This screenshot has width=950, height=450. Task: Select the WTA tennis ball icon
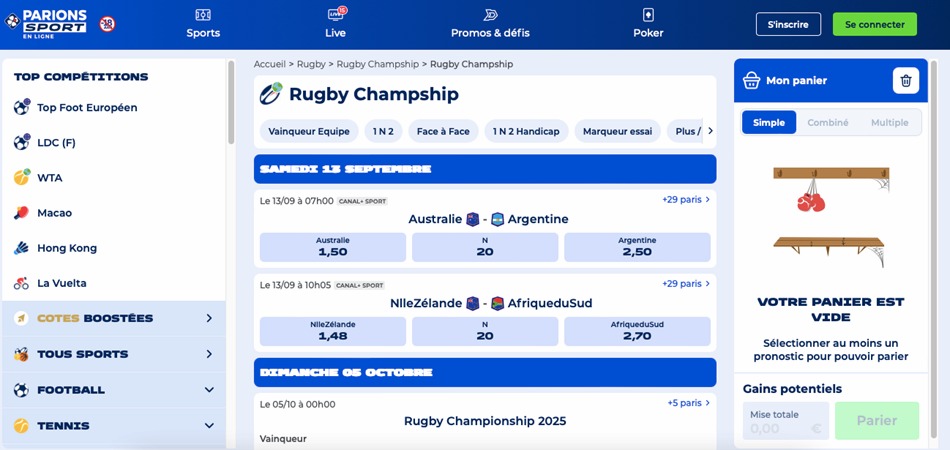click(22, 178)
